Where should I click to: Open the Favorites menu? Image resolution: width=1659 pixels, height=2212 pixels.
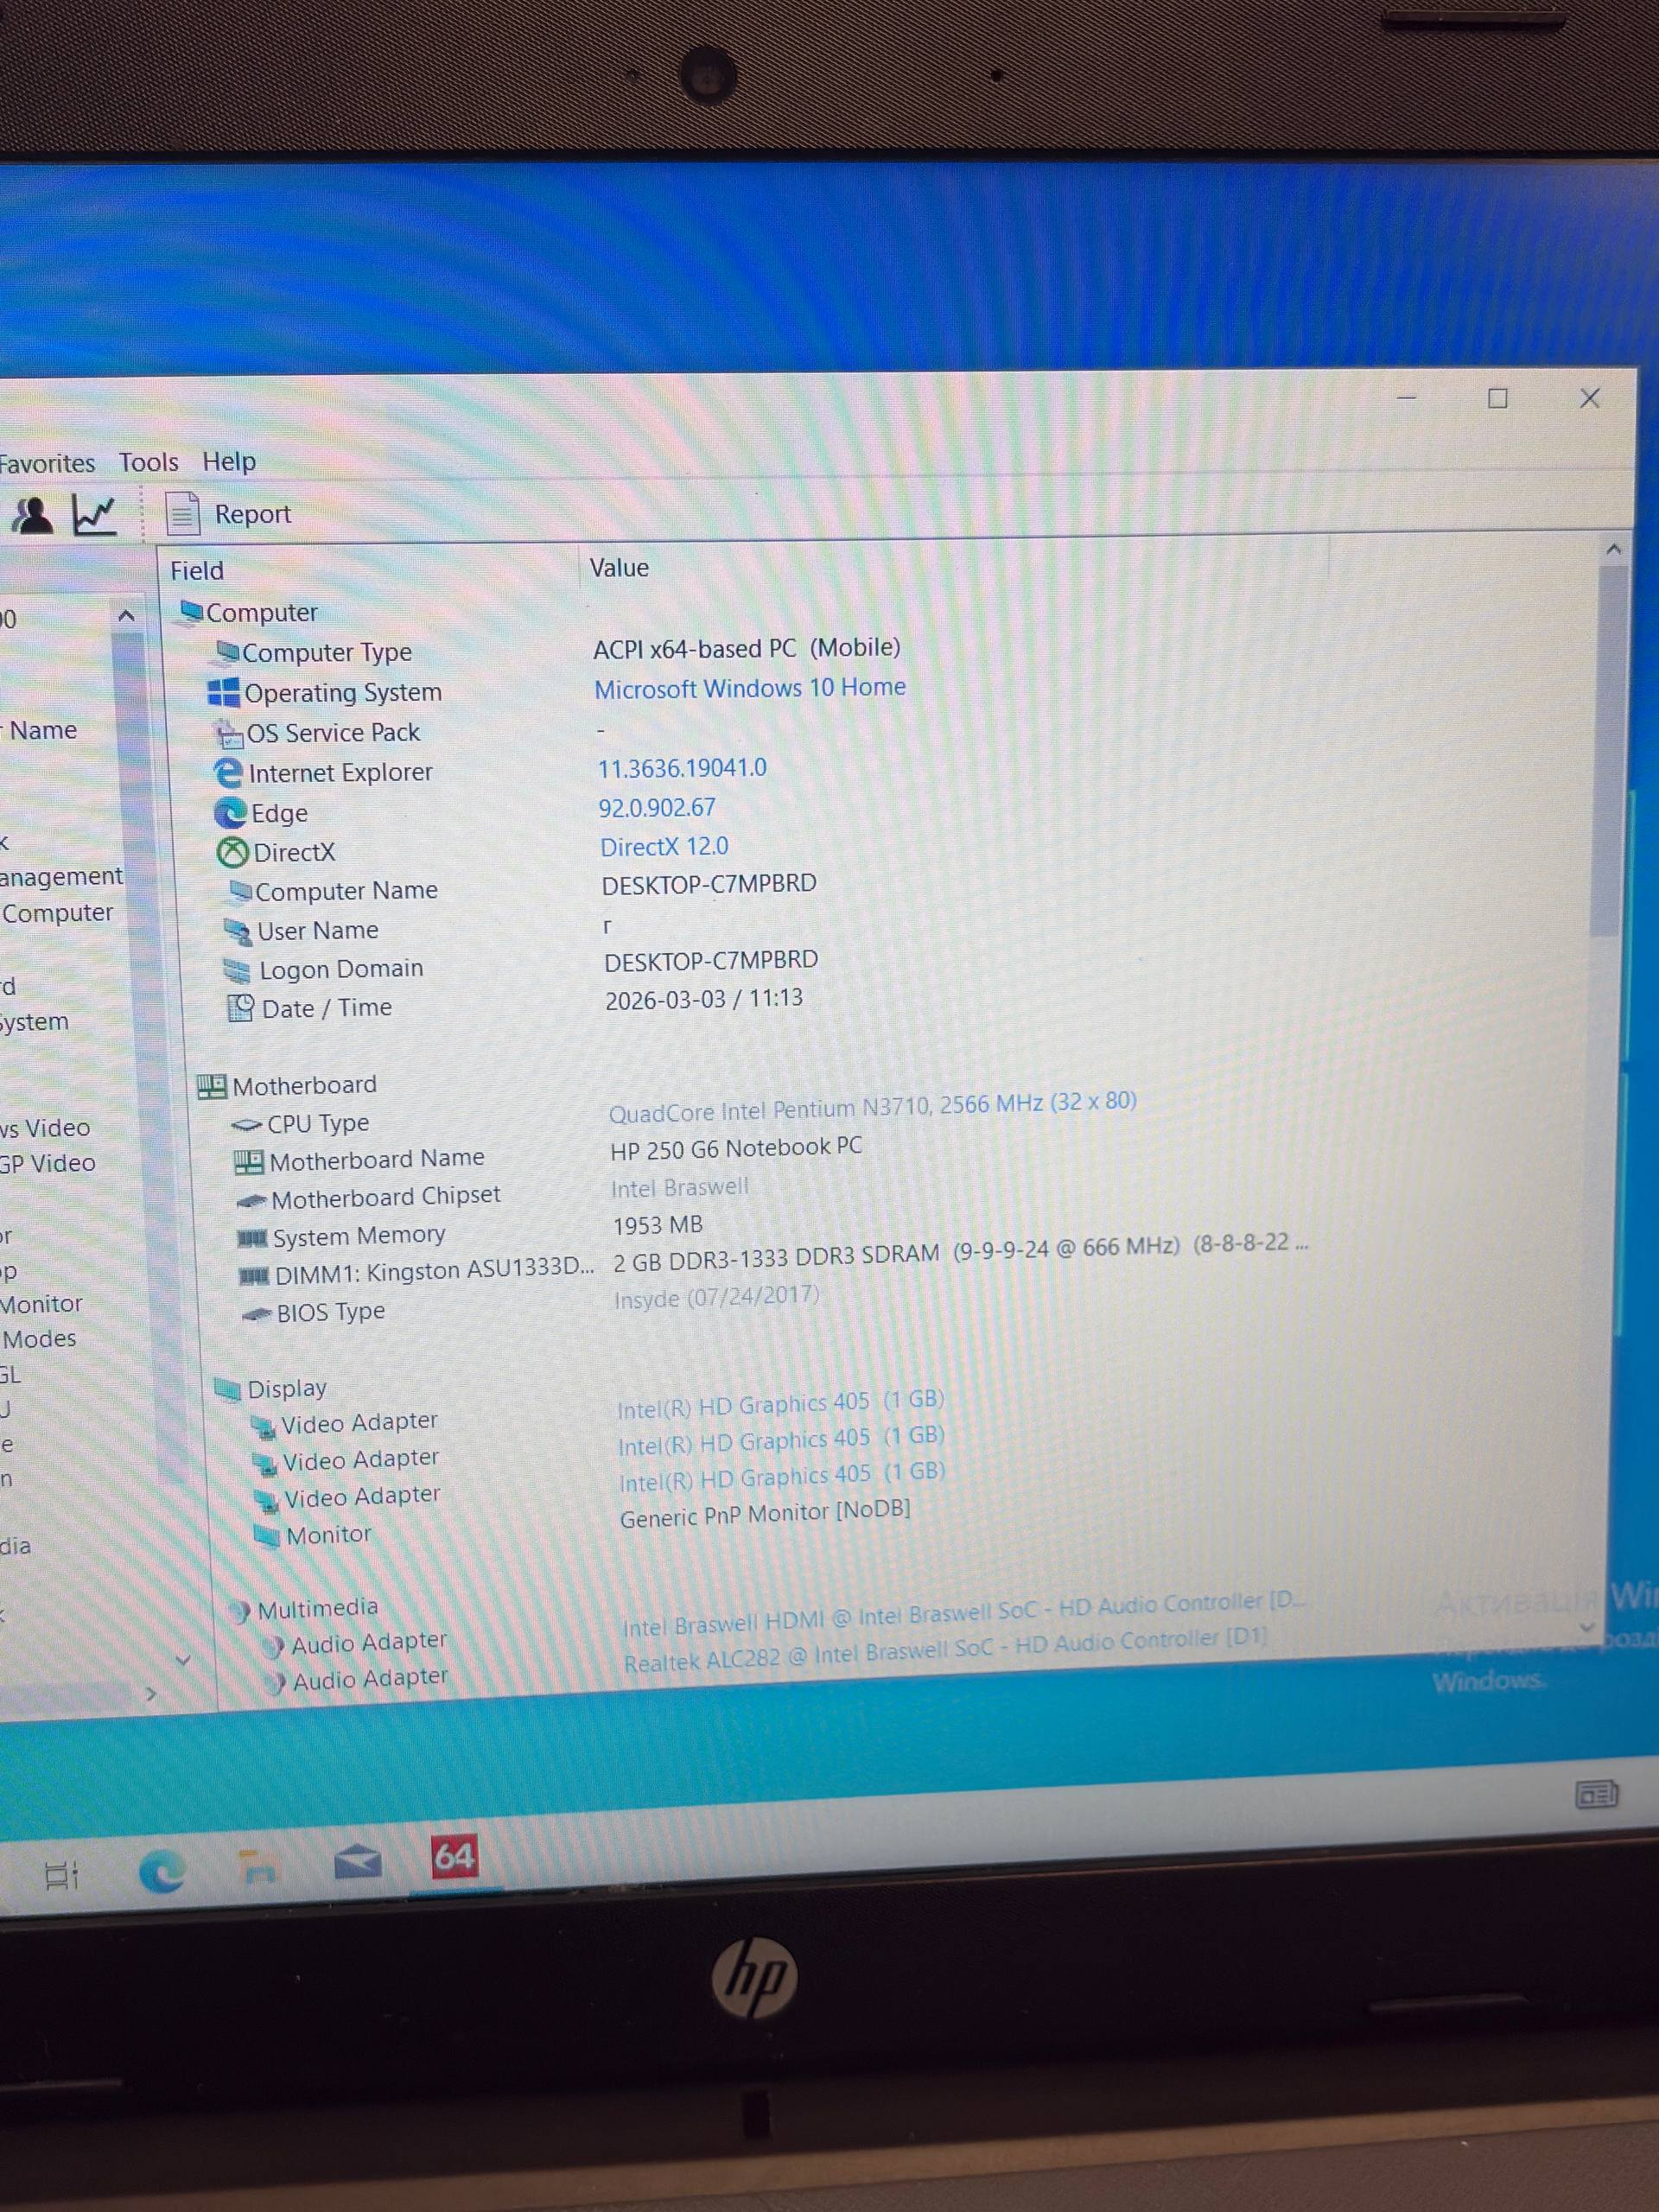click(x=46, y=464)
